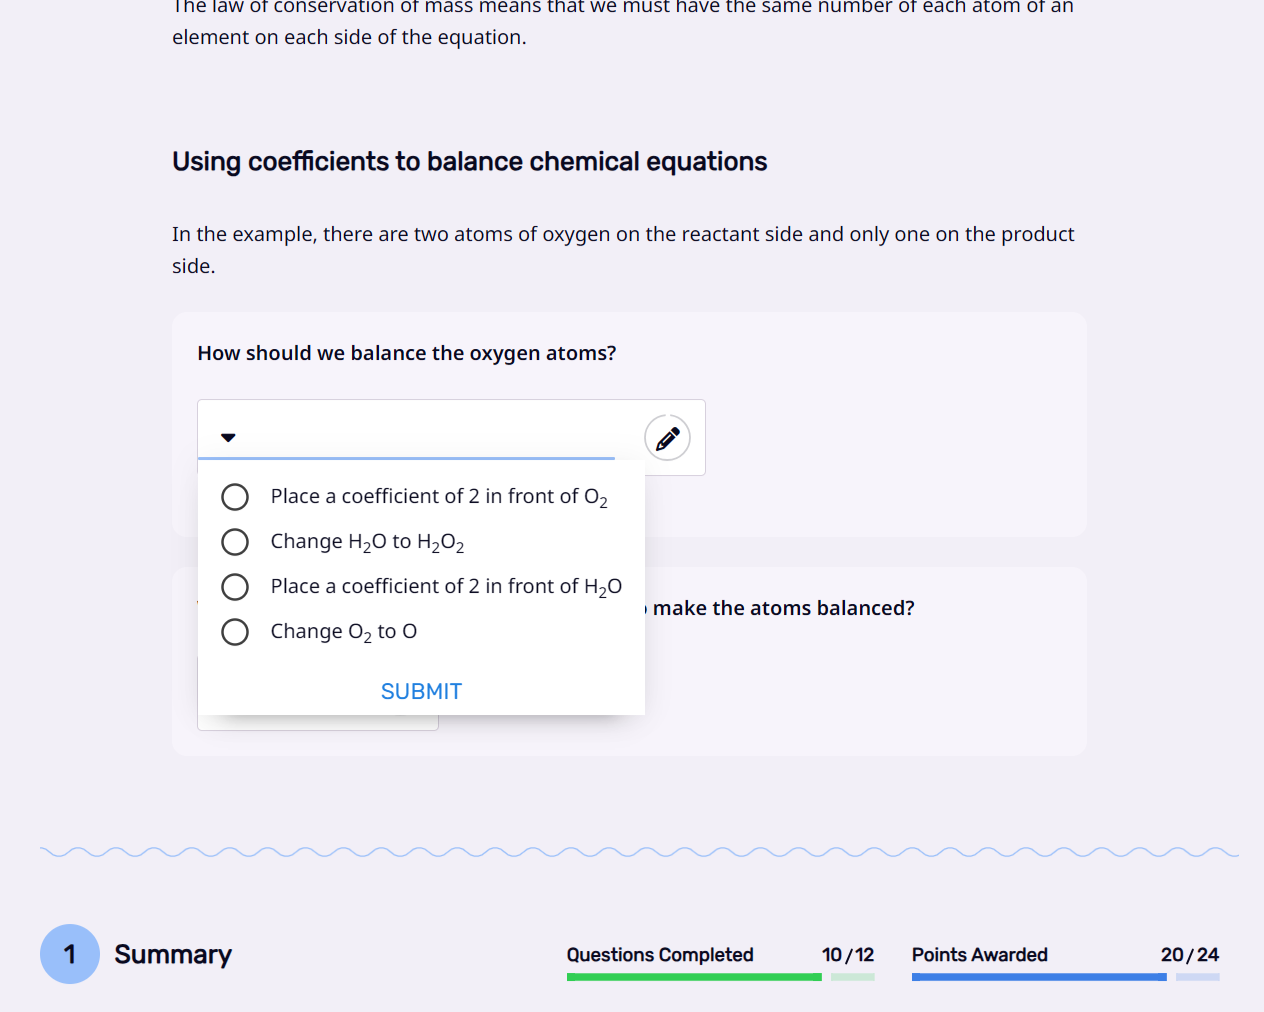Click the 'Using coefficients to balance' heading
This screenshot has width=1264, height=1012.
pyautogui.click(x=470, y=162)
